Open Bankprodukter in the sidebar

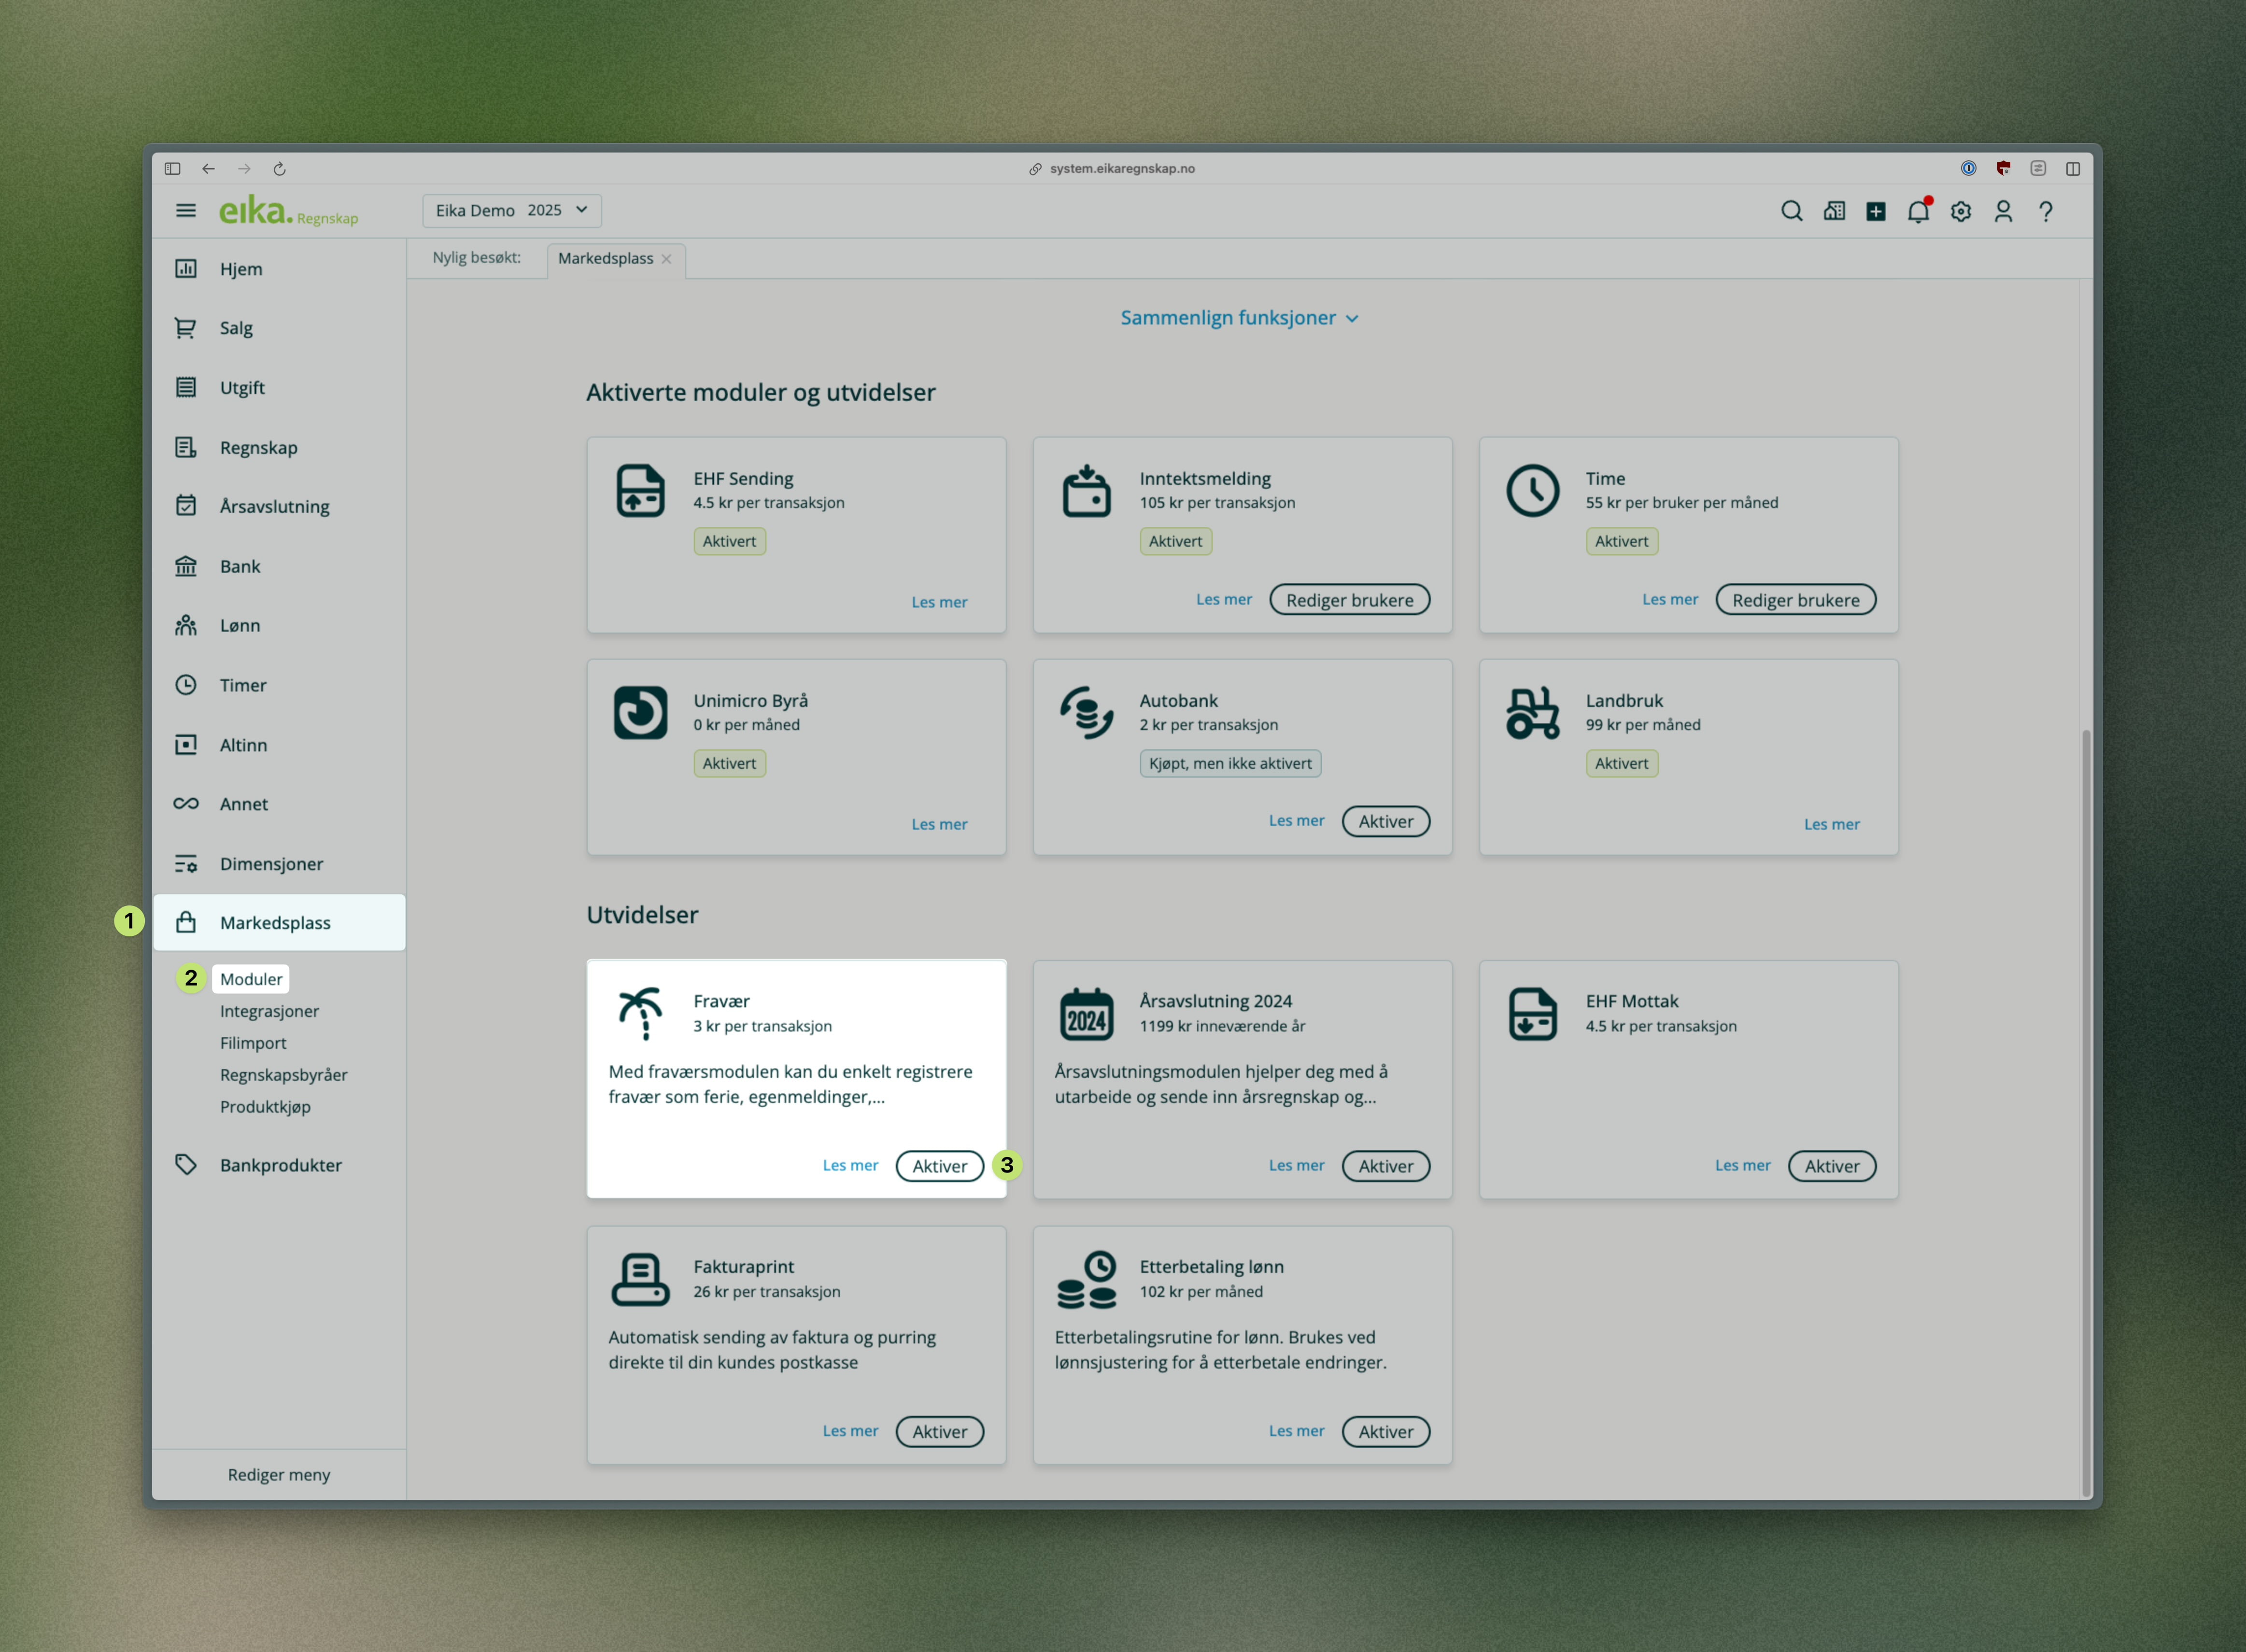tap(280, 1165)
